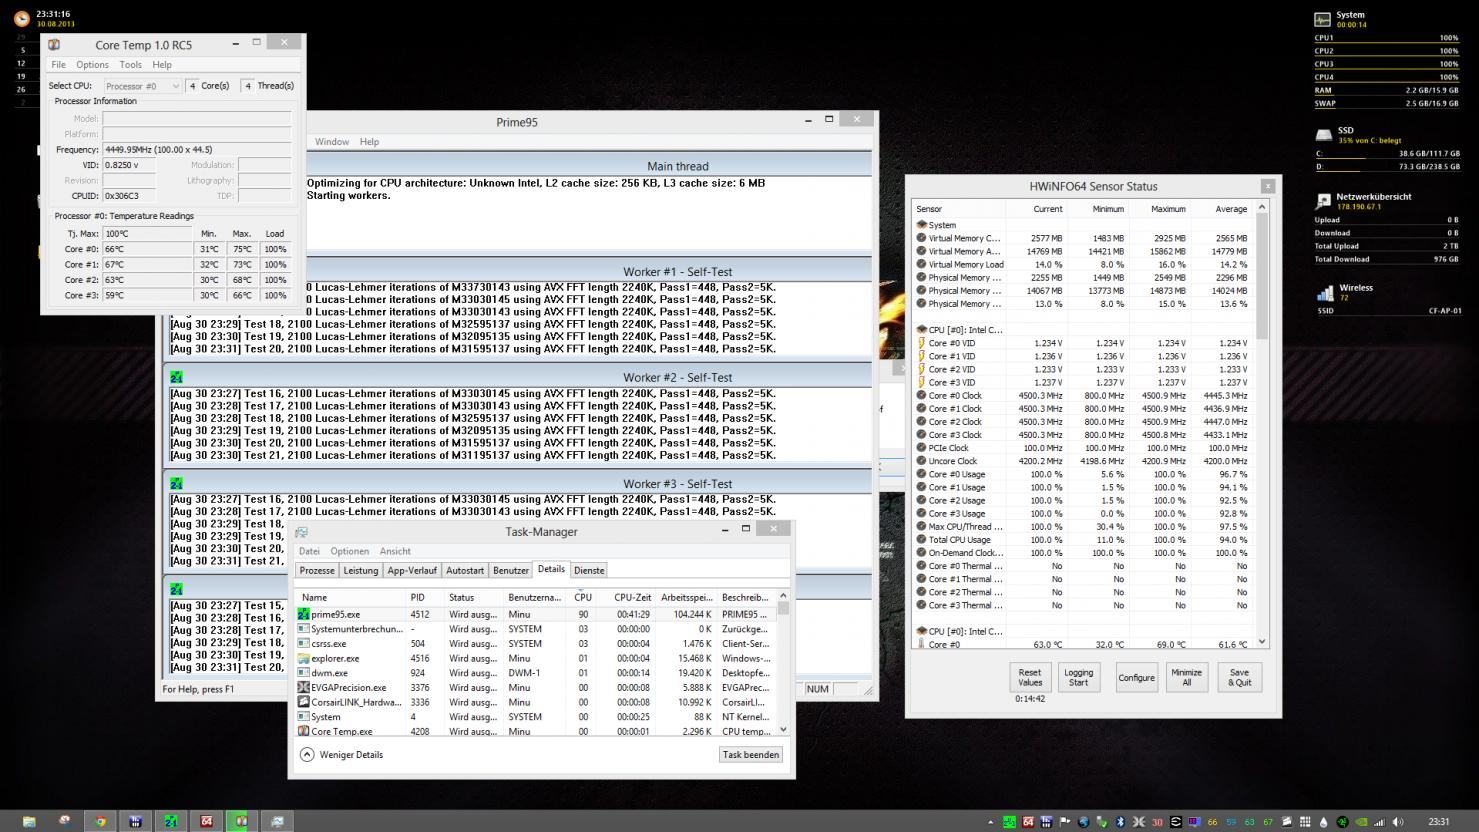Open the Select CPU dropdown in Core Temp
Screen dimensions: 1479x832
click(x=142, y=86)
